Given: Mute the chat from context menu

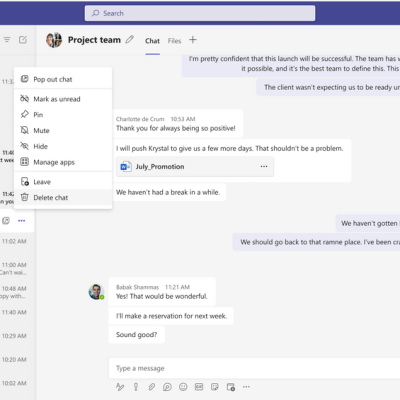Looking at the screenshot, I should [63, 130].
